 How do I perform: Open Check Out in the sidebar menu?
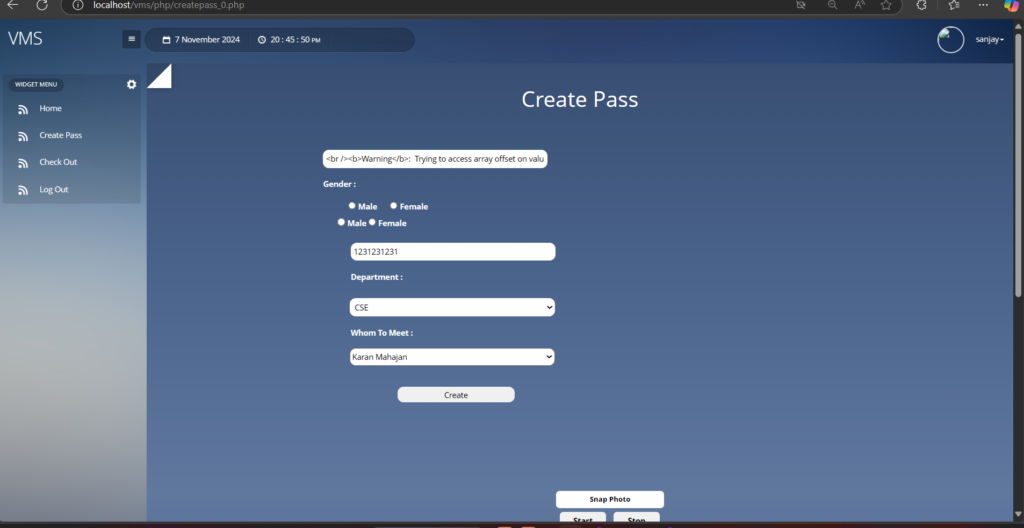[58, 162]
